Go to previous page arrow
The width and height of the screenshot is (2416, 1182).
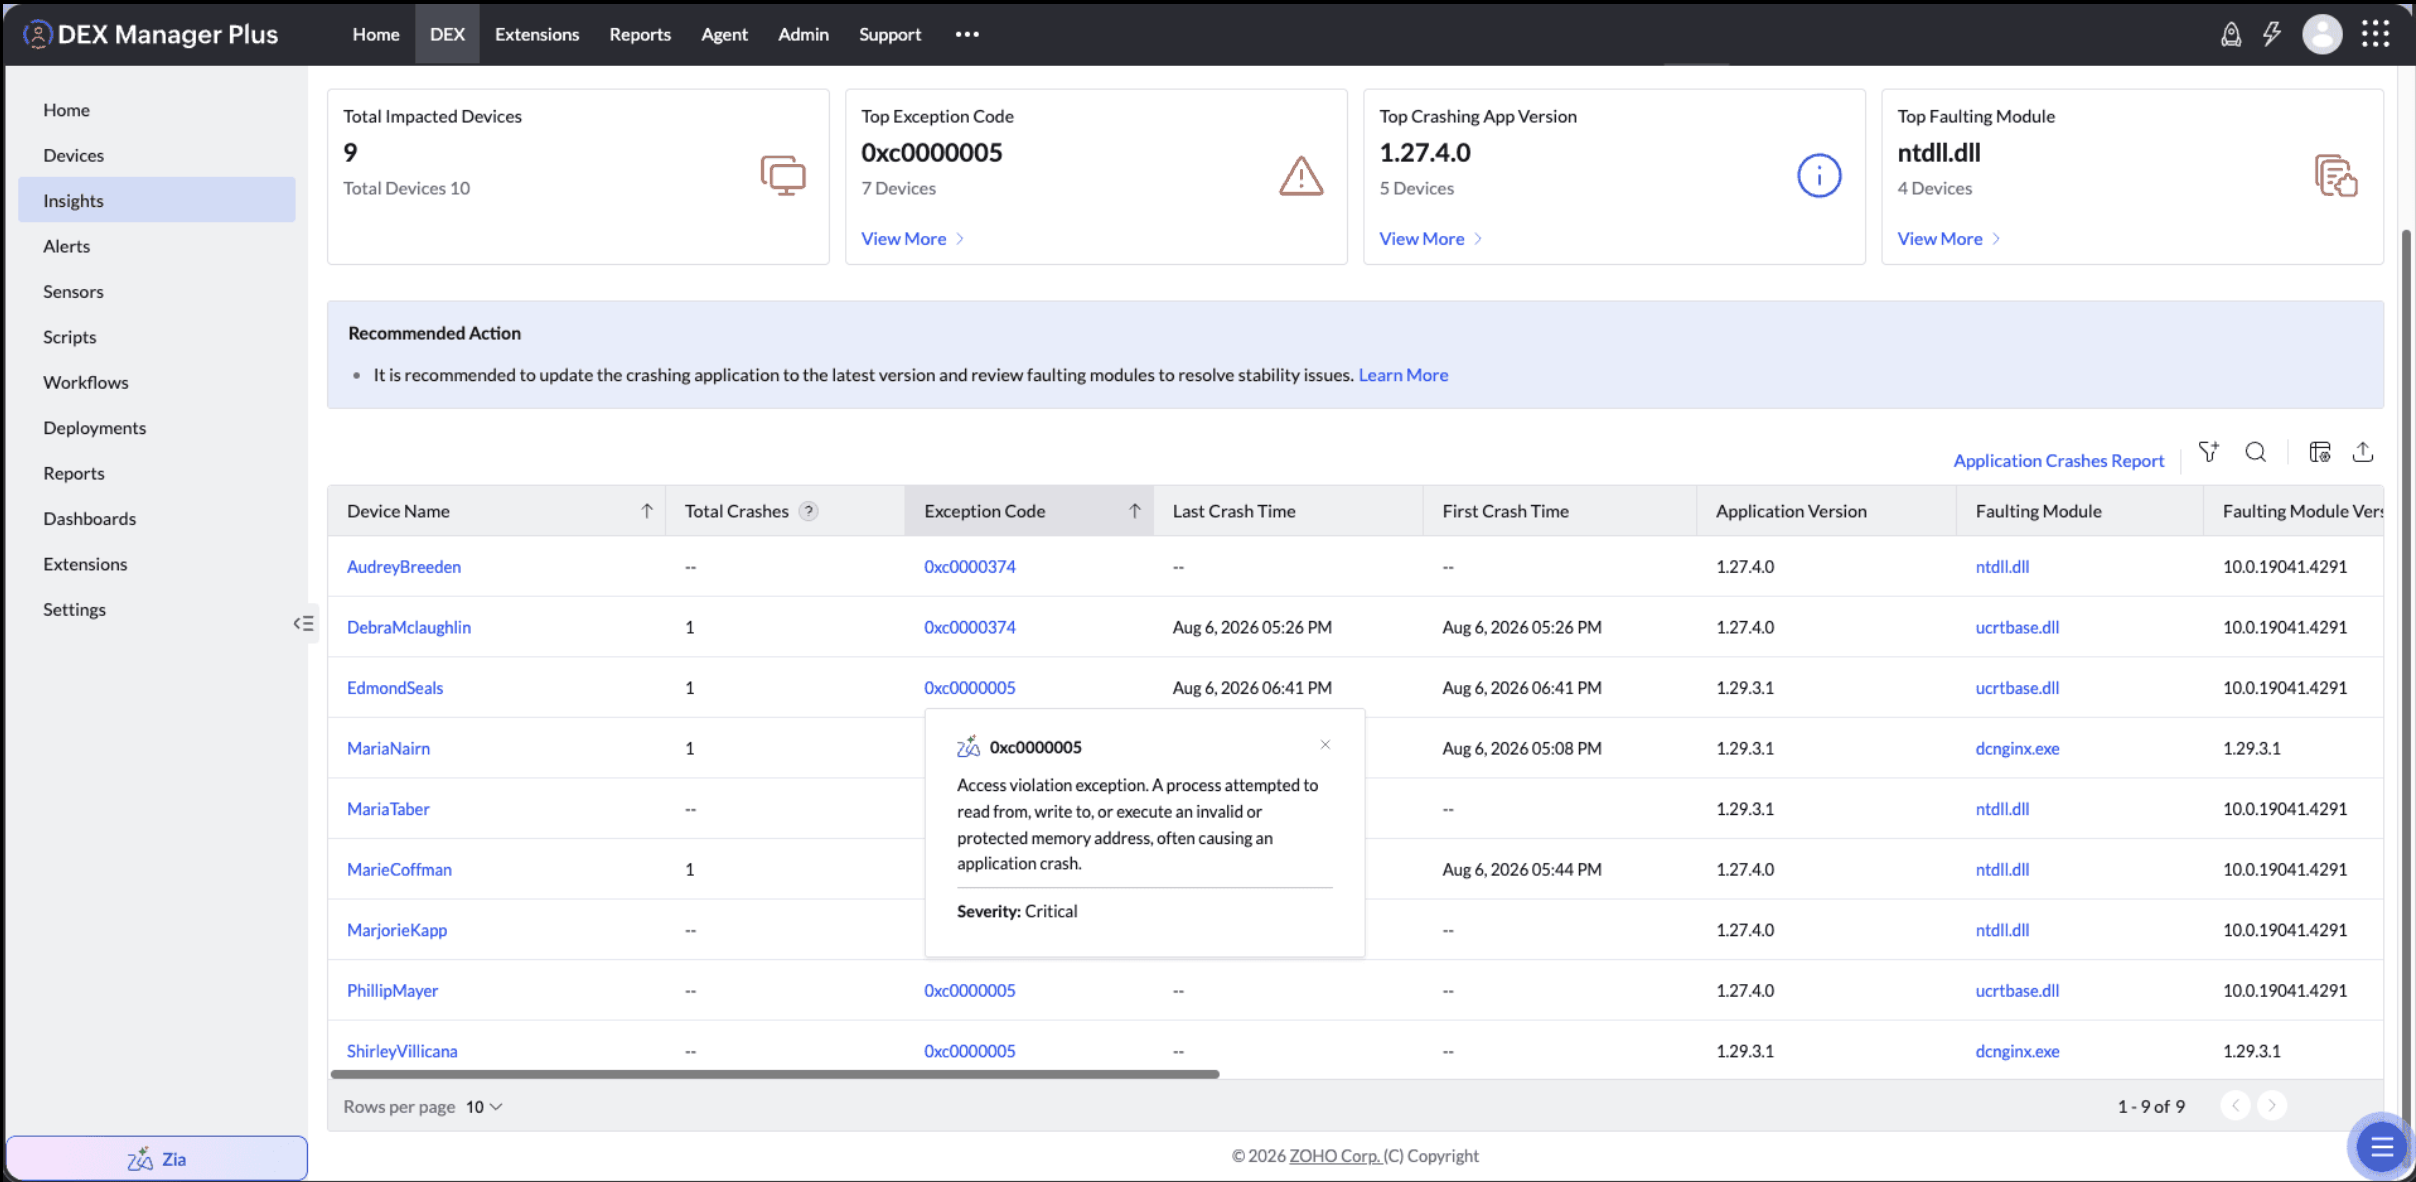click(x=2235, y=1106)
